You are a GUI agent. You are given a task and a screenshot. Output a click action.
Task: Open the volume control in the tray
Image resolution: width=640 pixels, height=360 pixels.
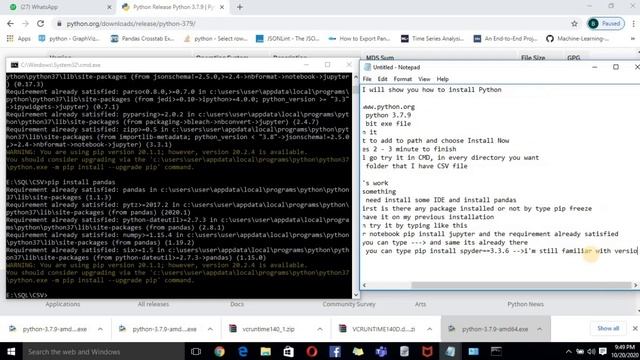click(x=591, y=351)
